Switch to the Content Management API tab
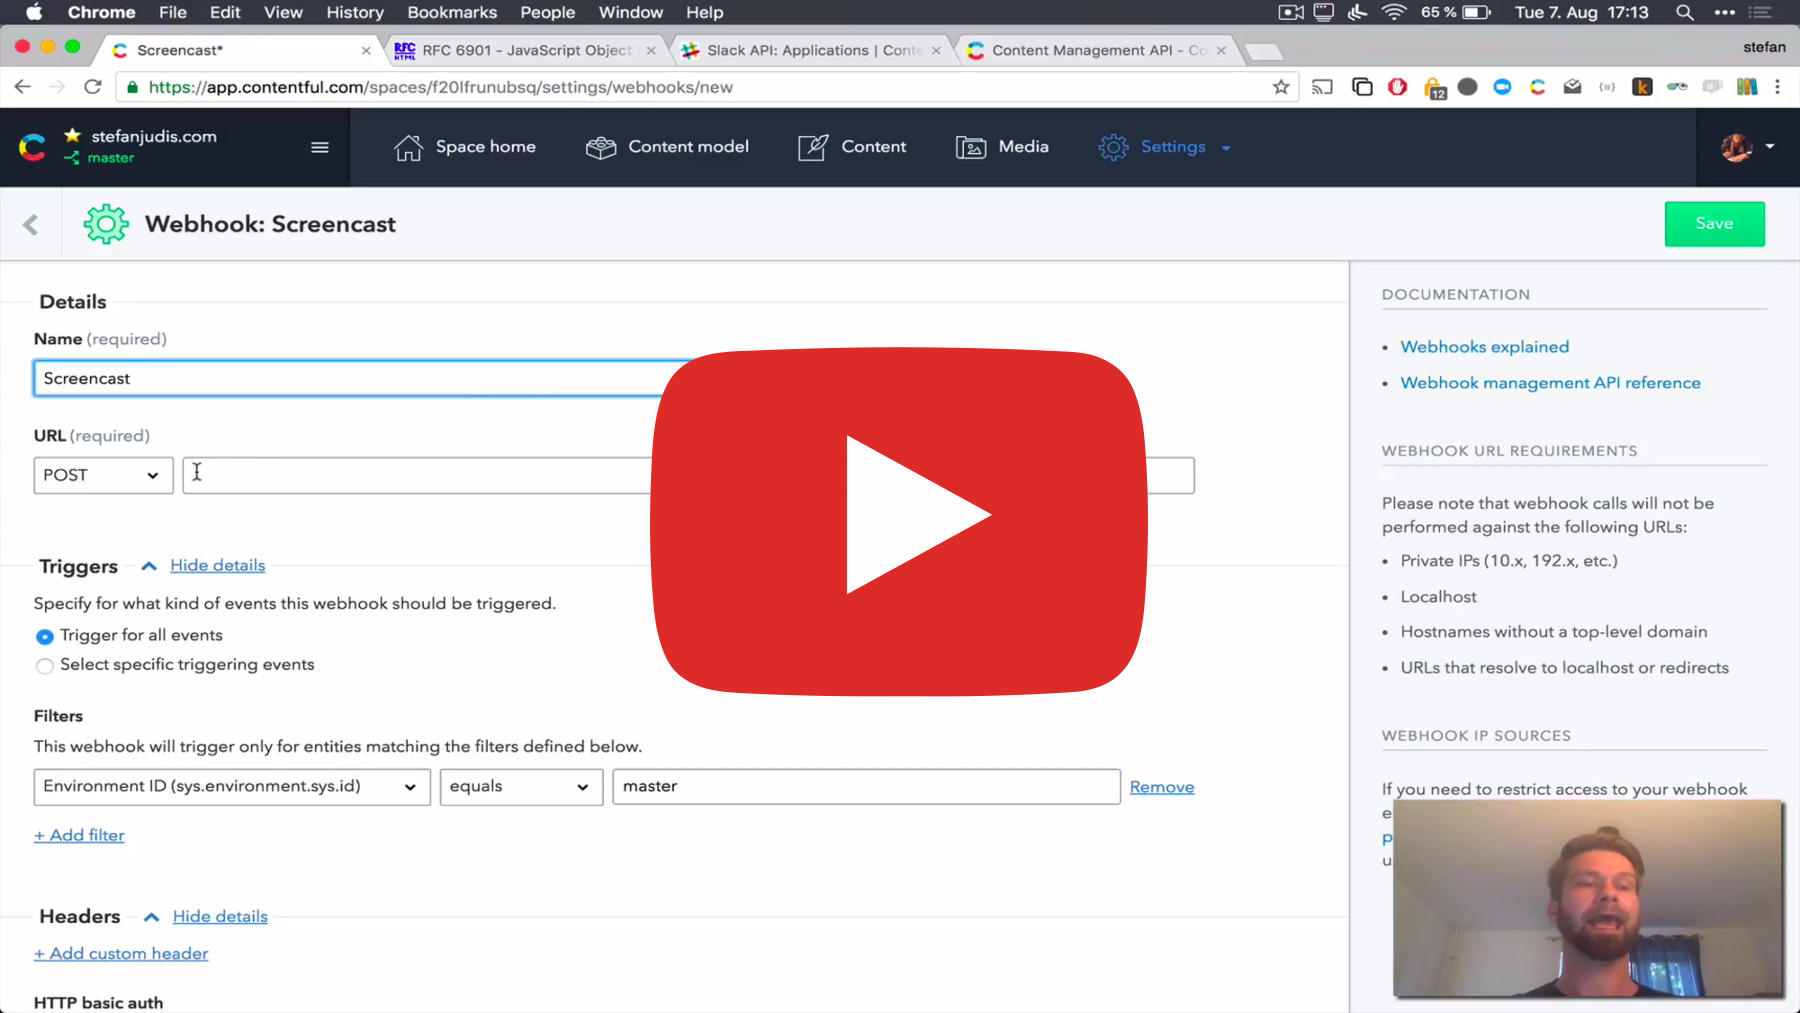This screenshot has height=1013, width=1800. (1099, 50)
